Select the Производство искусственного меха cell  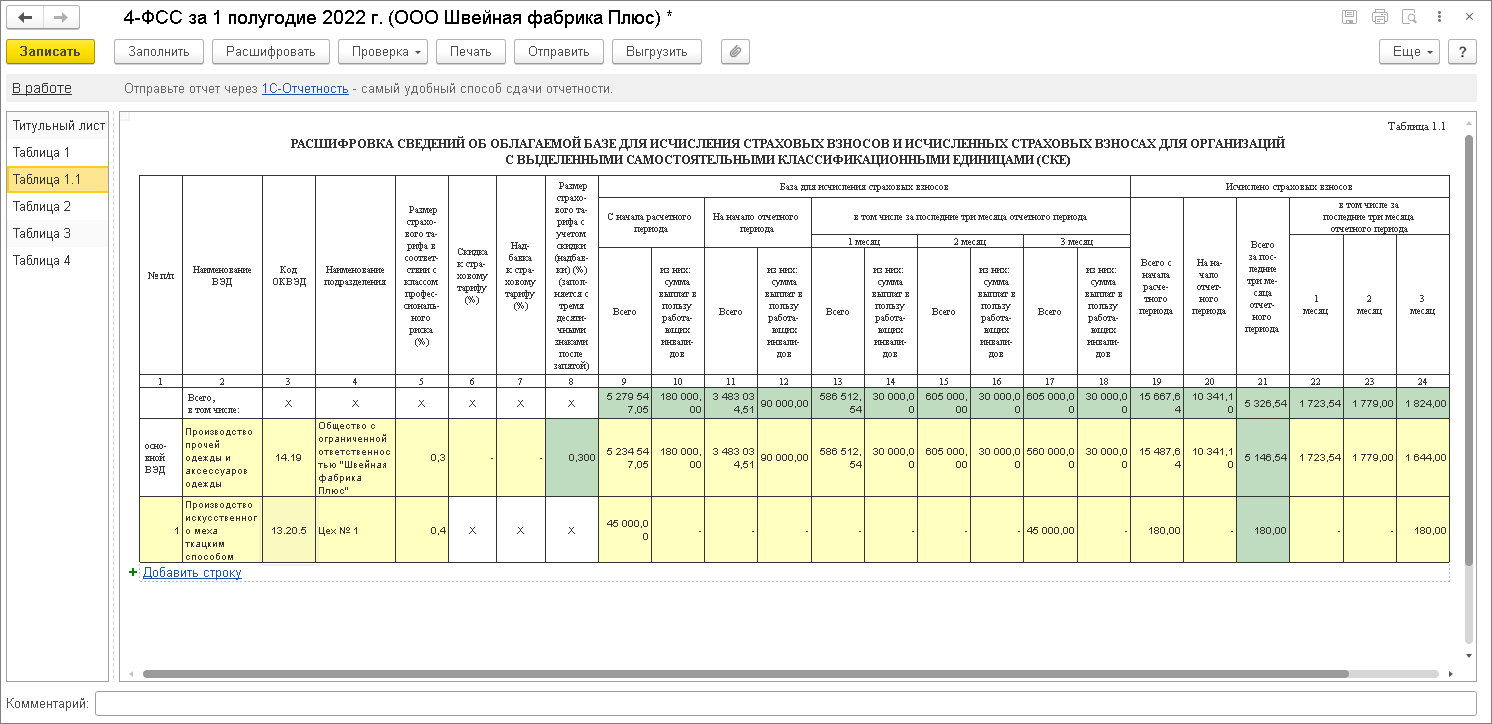221,530
